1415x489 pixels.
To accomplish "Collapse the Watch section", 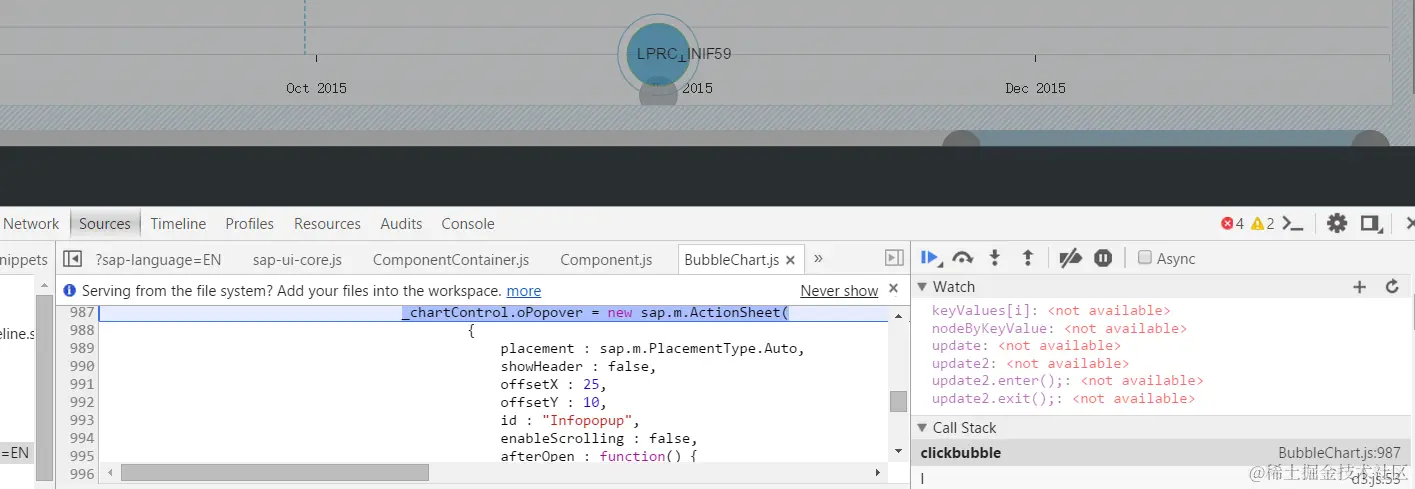I will [x=923, y=287].
